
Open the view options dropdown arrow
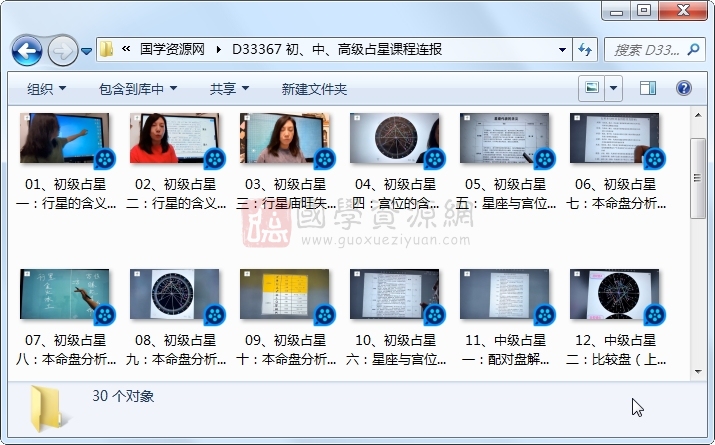tap(613, 88)
